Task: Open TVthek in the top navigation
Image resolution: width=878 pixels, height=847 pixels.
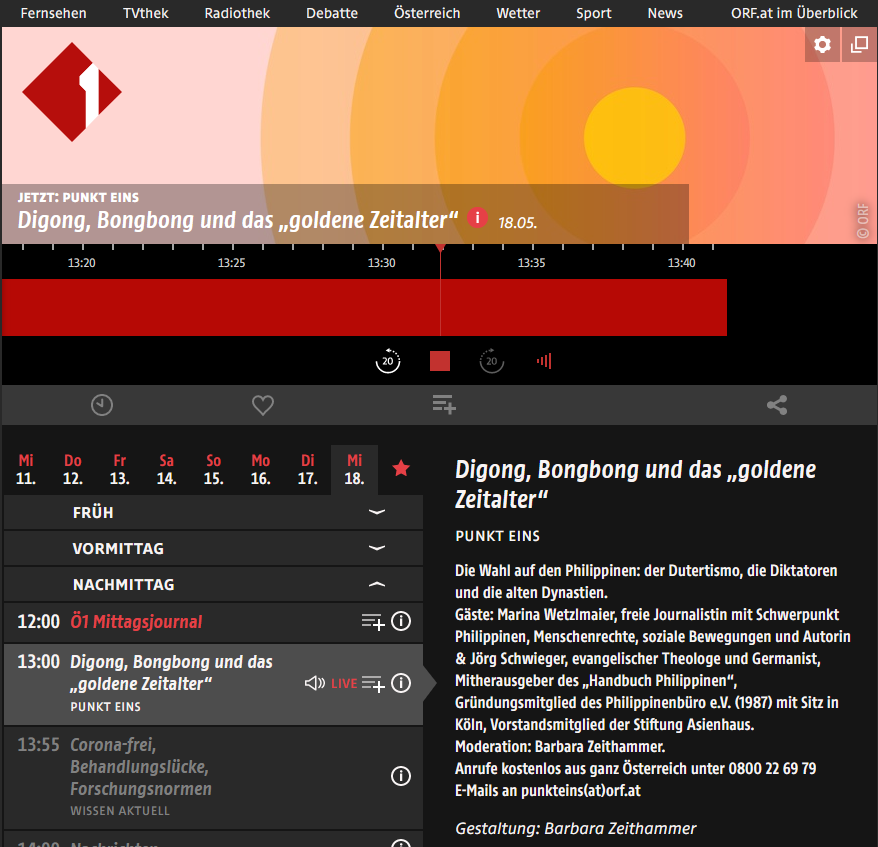Action: 146,13
